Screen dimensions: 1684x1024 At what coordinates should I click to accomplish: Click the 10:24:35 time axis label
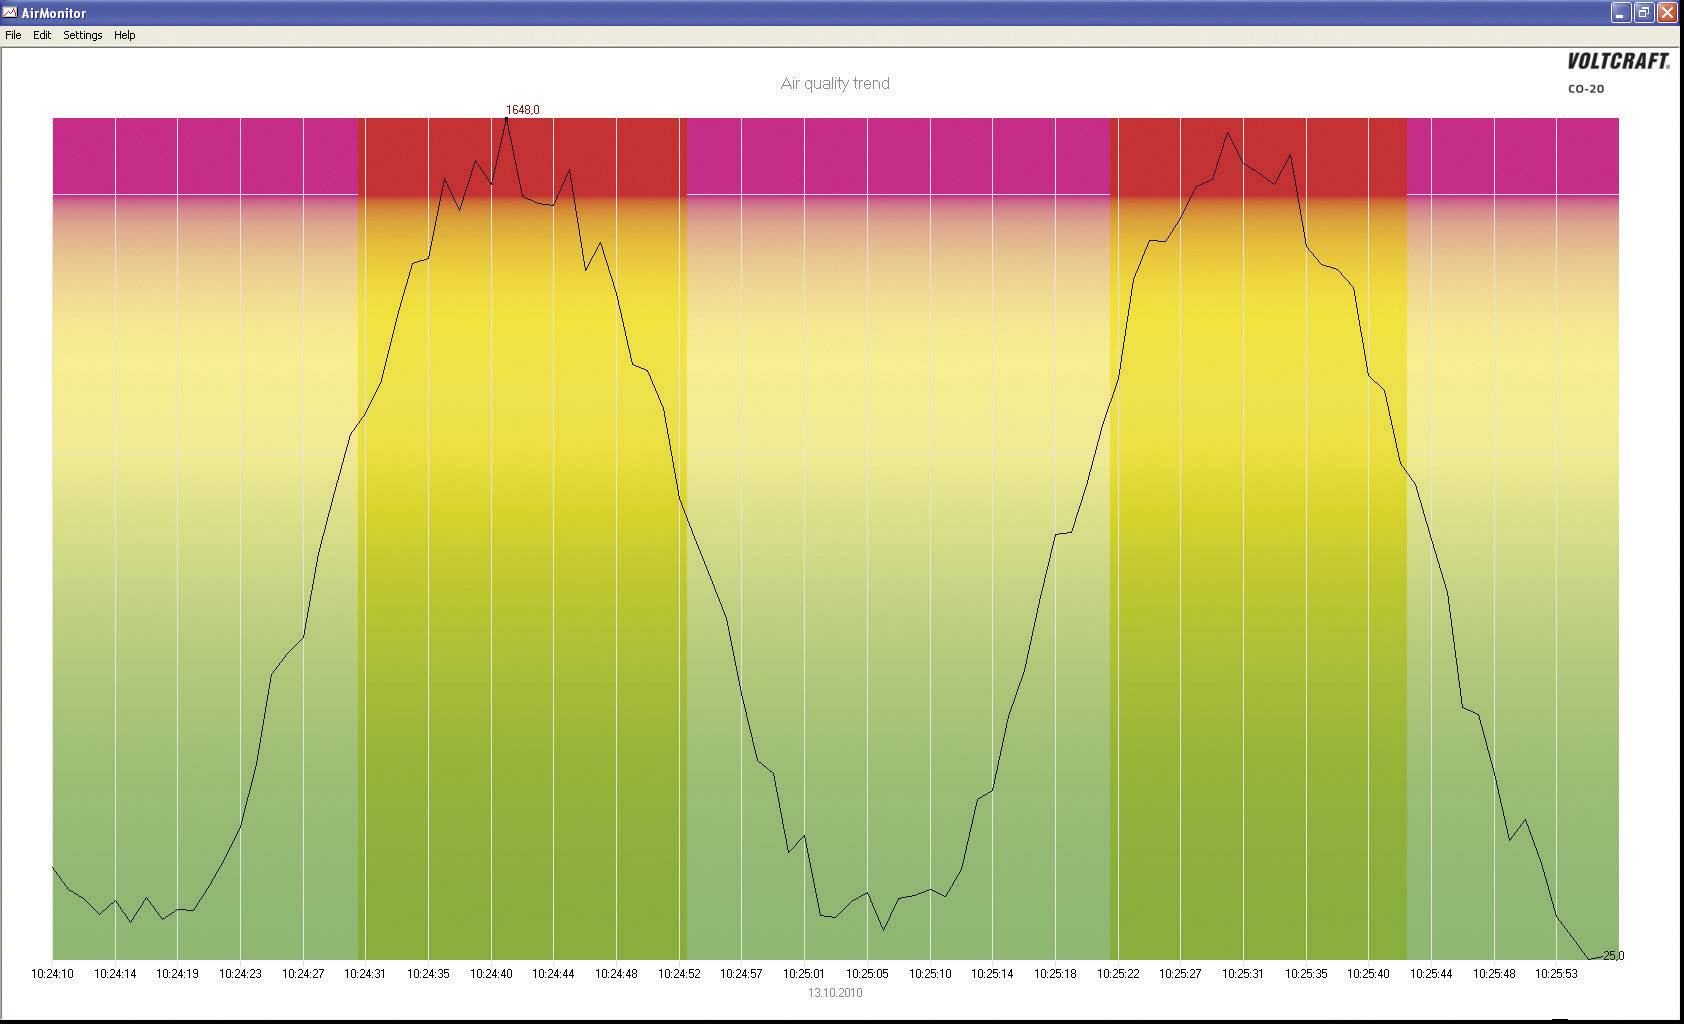tap(429, 974)
